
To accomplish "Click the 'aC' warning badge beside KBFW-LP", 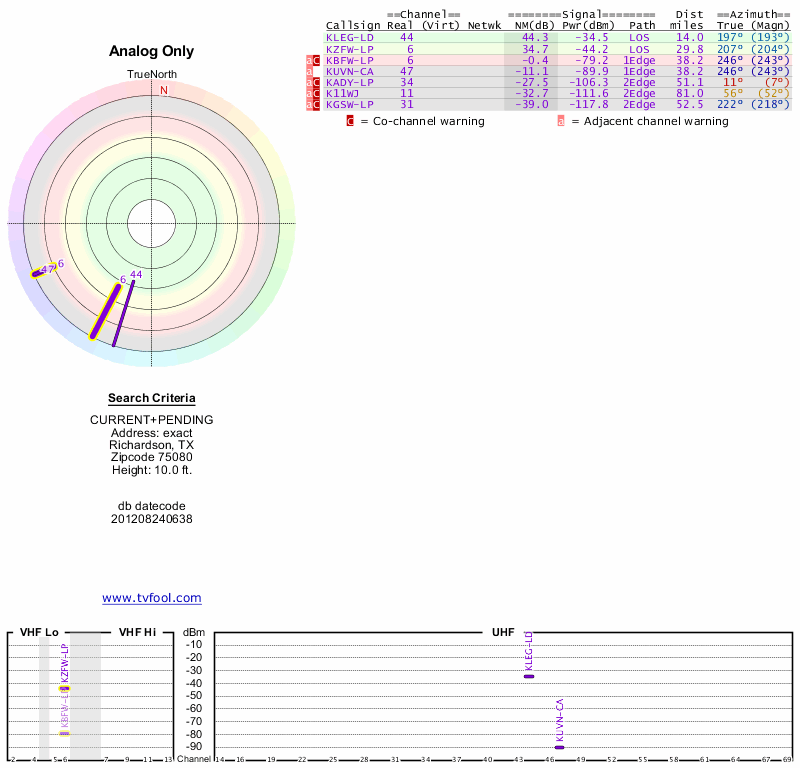I will click(313, 60).
